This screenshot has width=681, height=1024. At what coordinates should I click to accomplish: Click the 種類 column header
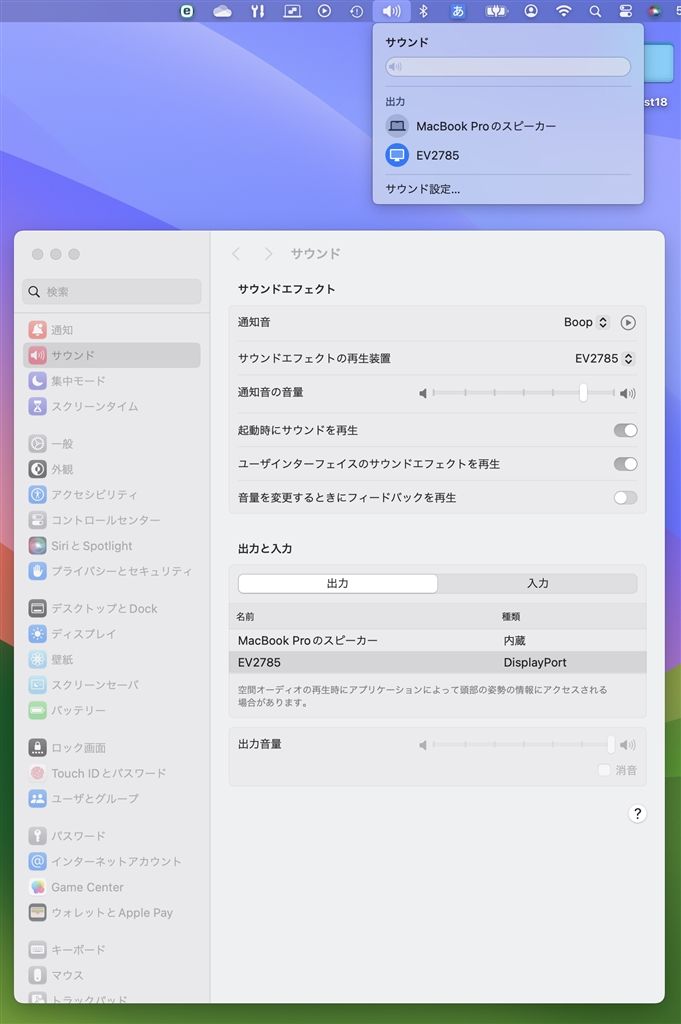point(511,616)
